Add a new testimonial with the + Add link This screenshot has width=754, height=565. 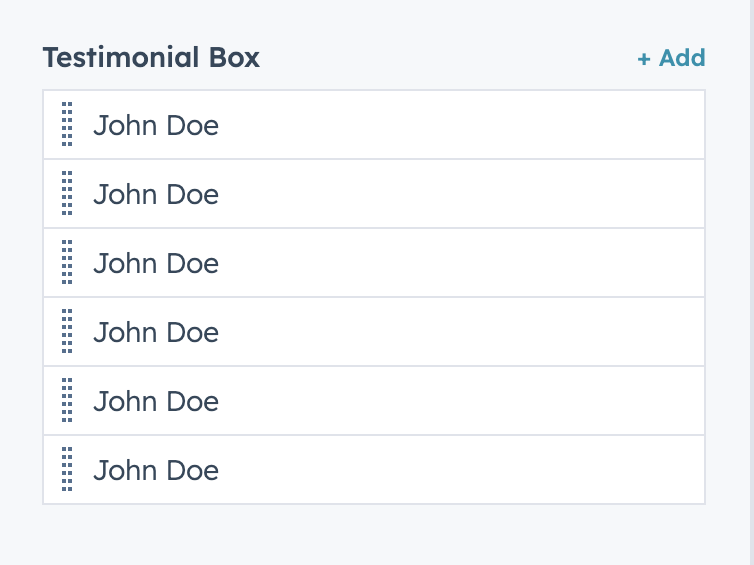point(671,58)
